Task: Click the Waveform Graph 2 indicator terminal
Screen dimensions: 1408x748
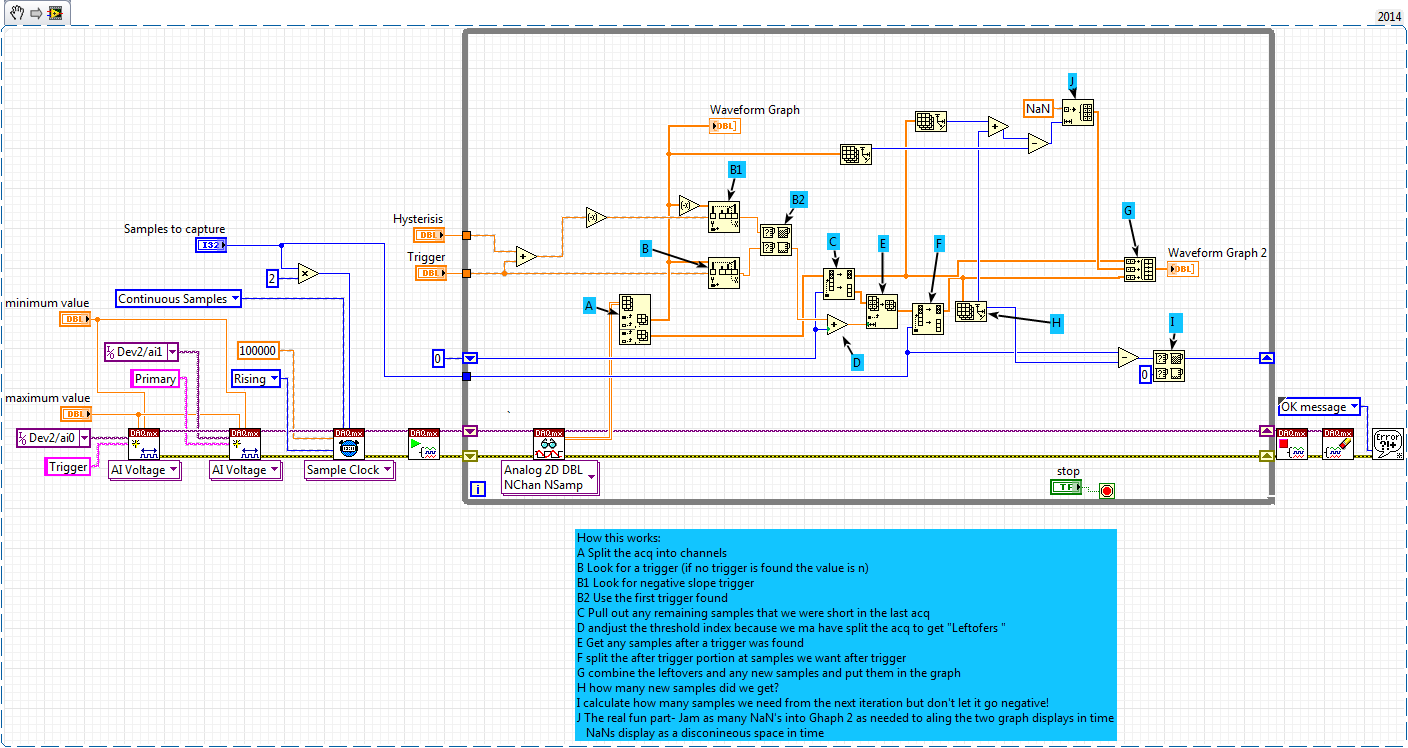Action: (1183, 269)
